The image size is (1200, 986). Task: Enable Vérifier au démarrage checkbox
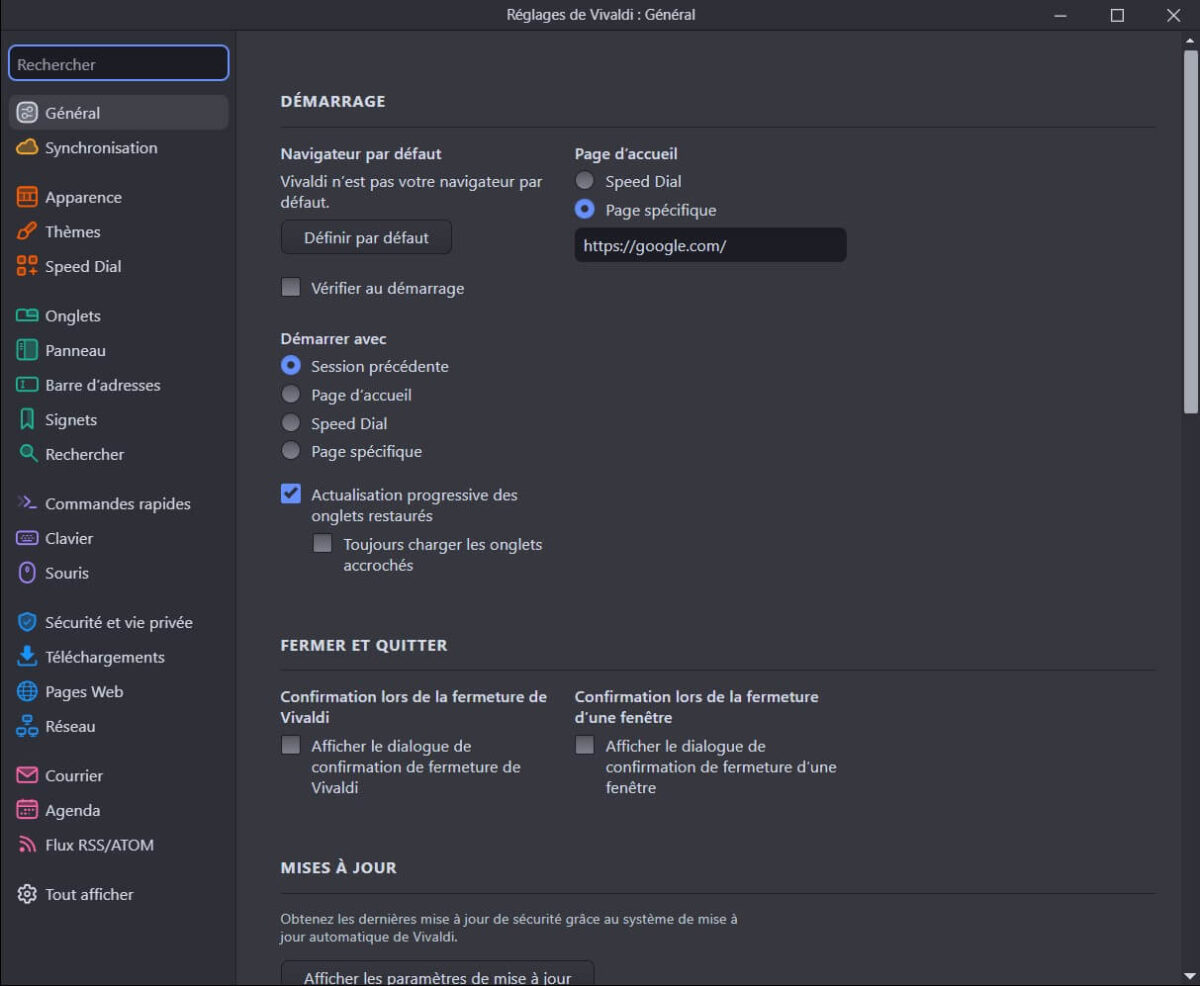pyautogui.click(x=291, y=287)
